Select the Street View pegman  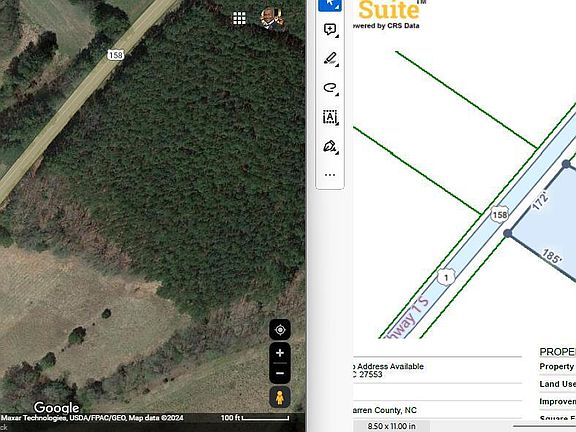click(280, 397)
